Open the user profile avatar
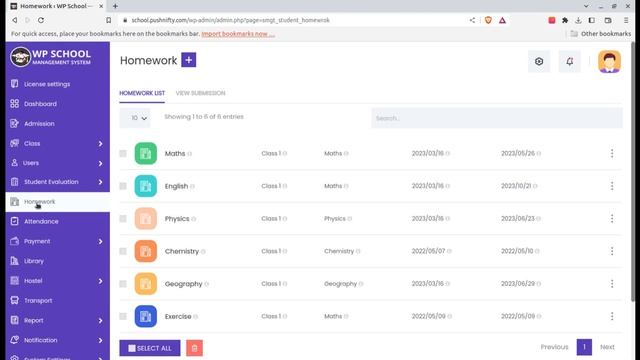The height and width of the screenshot is (360, 640). [609, 61]
